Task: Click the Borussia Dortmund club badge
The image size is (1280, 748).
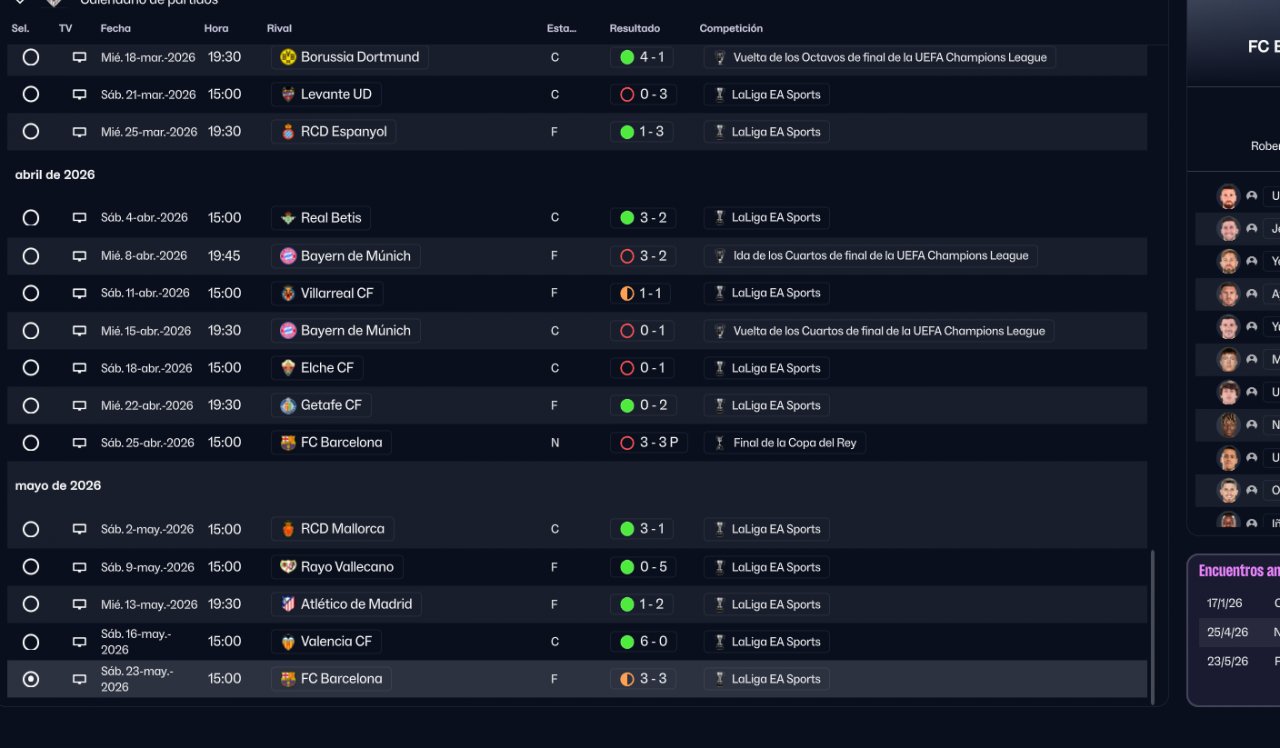Action: 288,57
